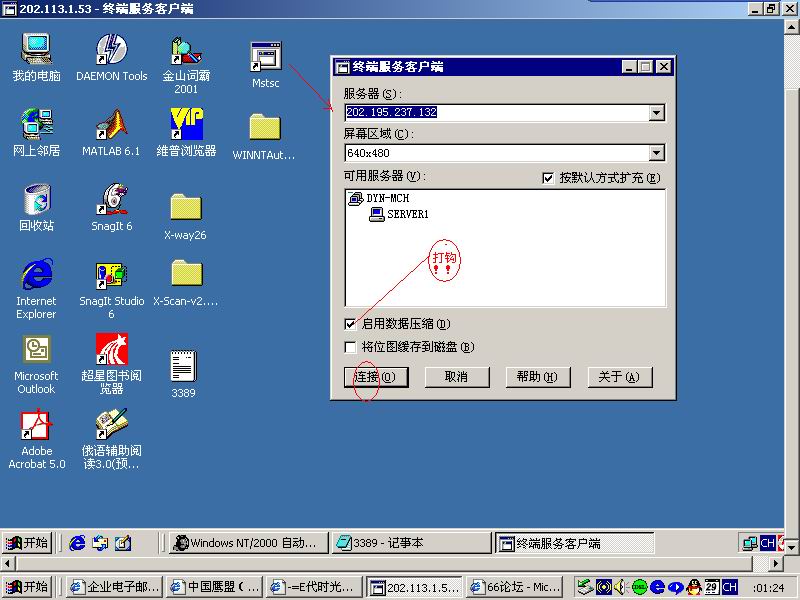Open Microsoft Outlook desktop icon
This screenshot has height=600, width=800.
click(37, 350)
